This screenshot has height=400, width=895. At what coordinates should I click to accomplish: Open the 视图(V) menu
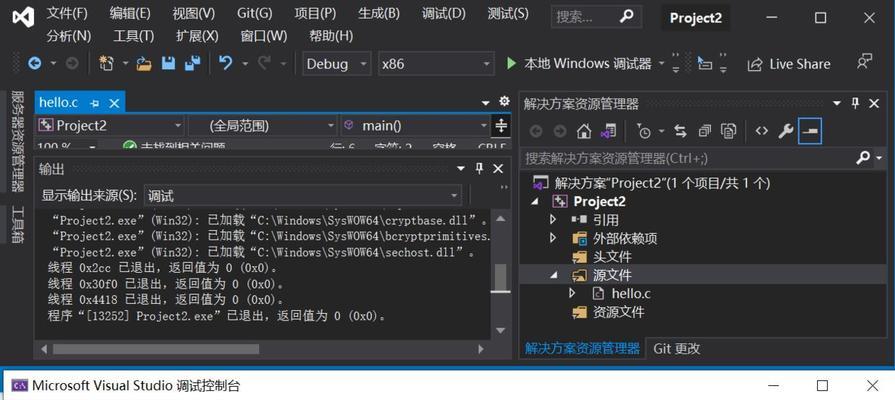[193, 13]
